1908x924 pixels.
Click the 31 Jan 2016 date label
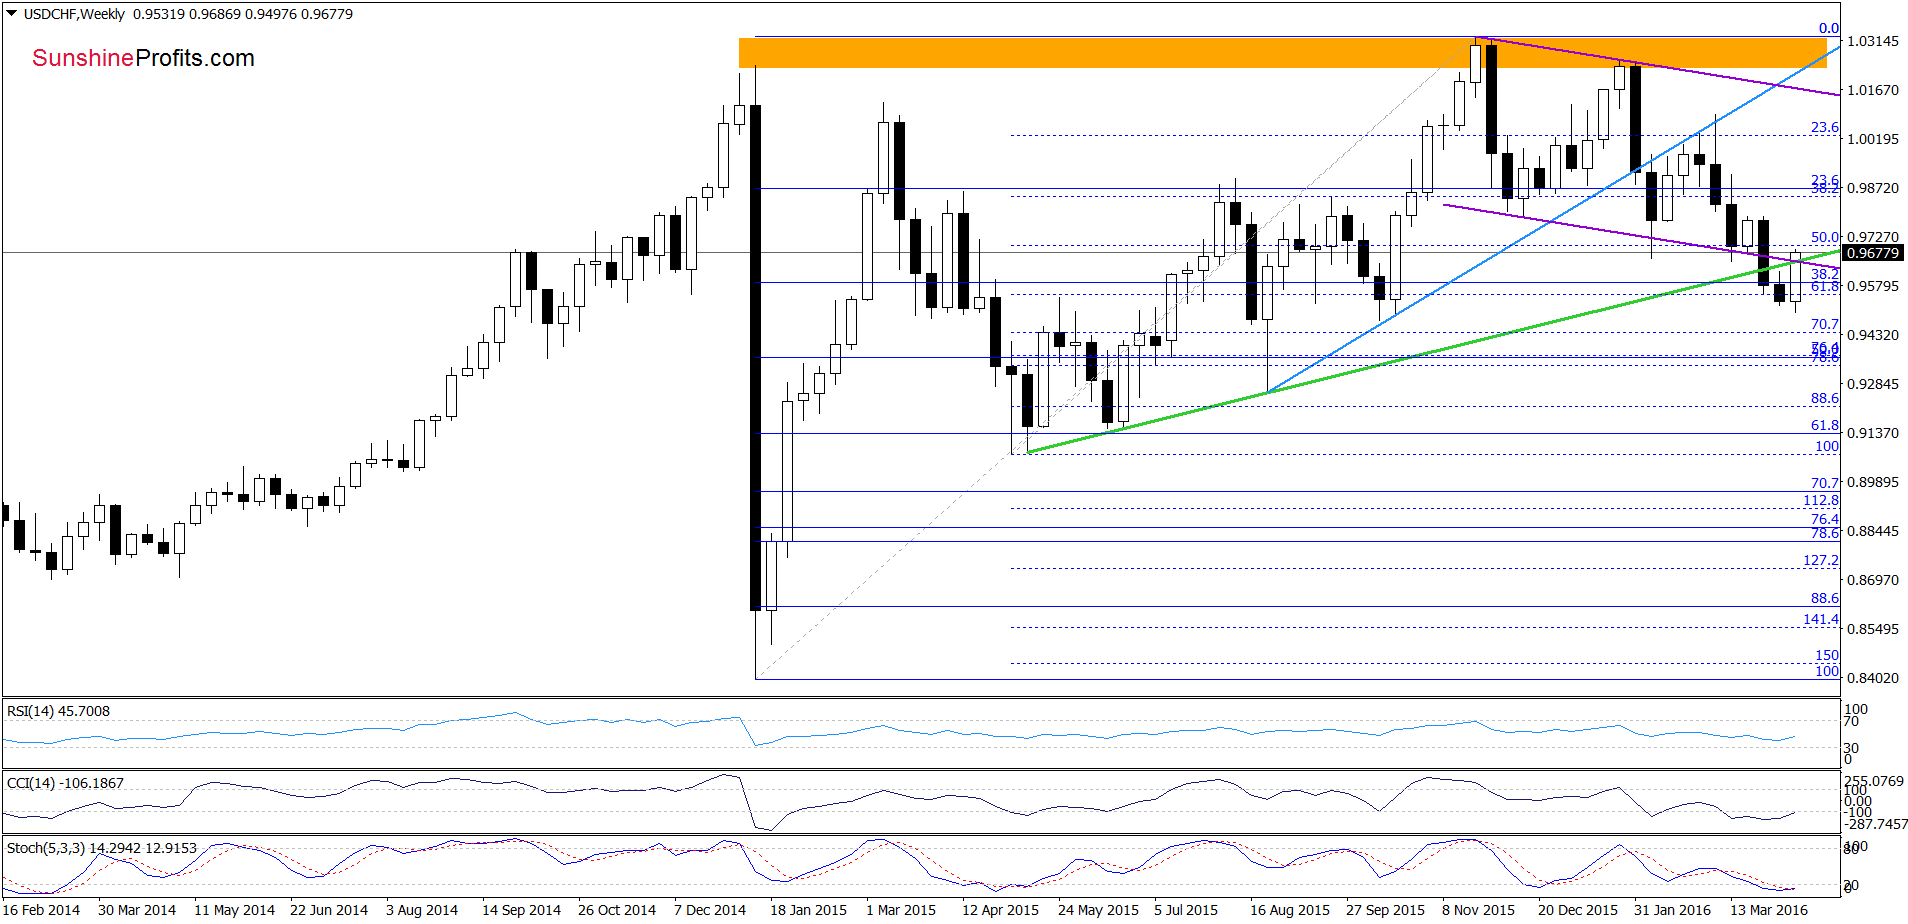pyautogui.click(x=1672, y=910)
